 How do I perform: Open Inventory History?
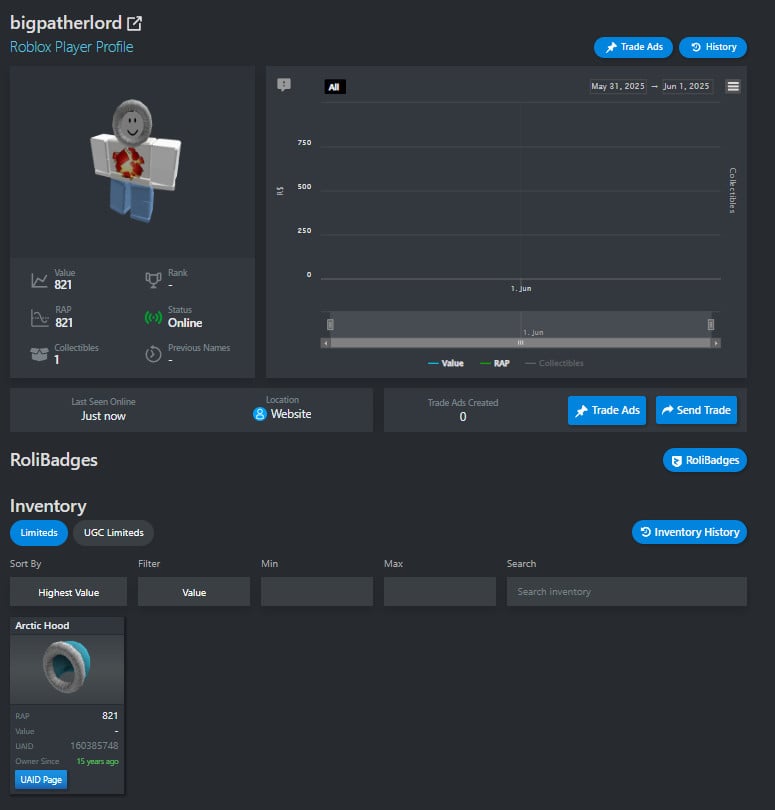(689, 532)
